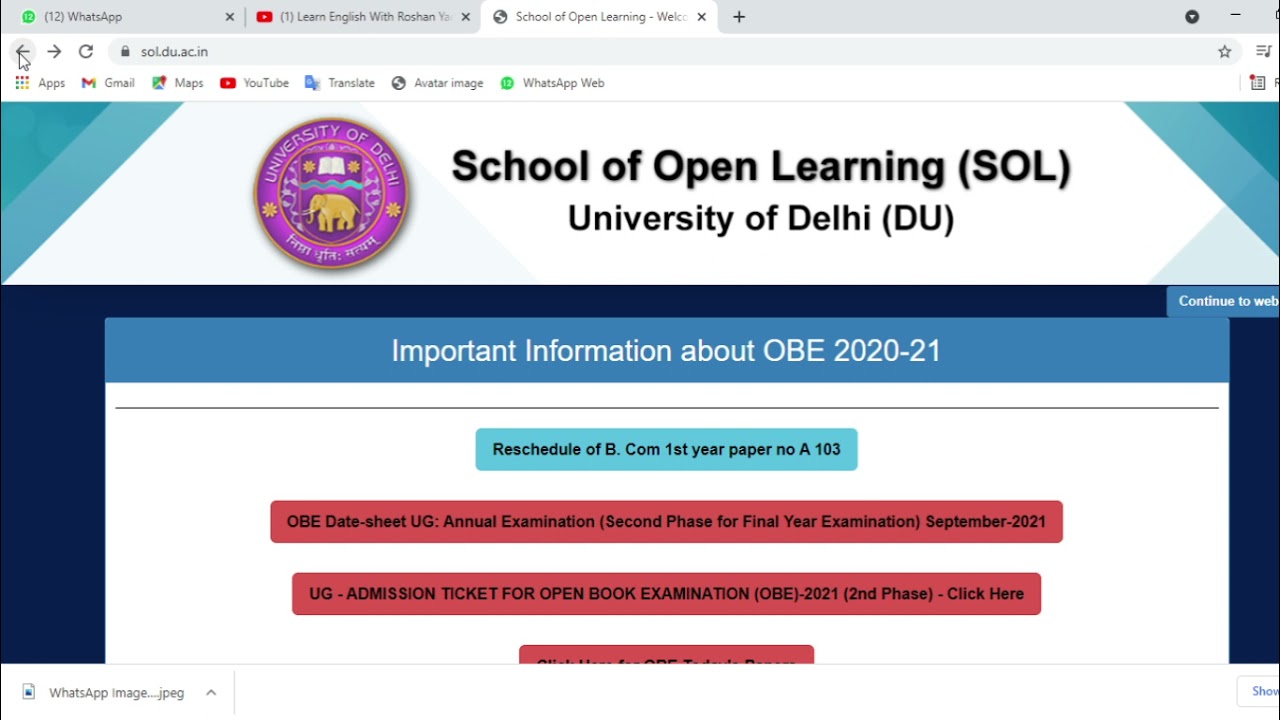
Task: Open UG Admission Ticket for OBE-2021 button
Action: pyautogui.click(x=666, y=593)
